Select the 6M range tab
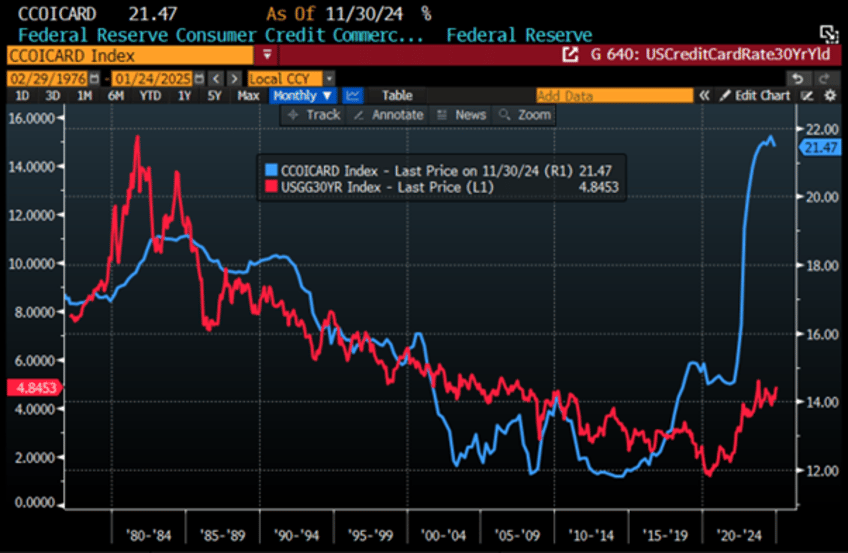Image resolution: width=848 pixels, height=553 pixels. [116, 96]
